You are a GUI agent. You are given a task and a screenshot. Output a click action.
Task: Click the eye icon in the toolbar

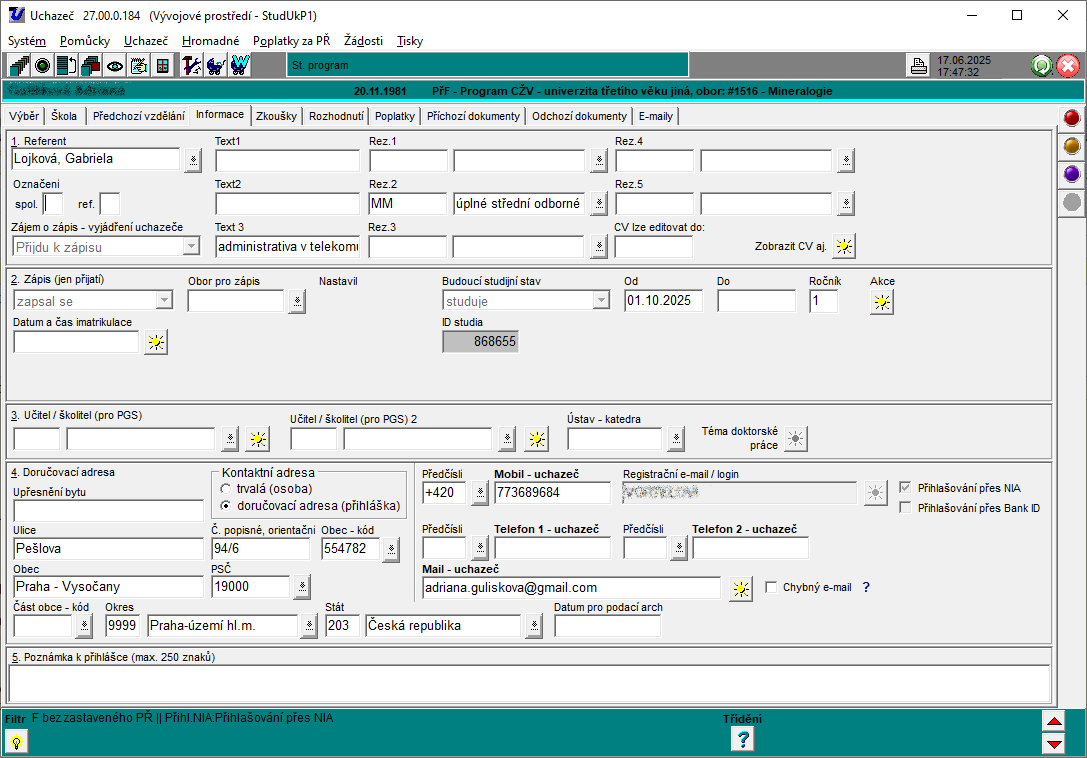click(115, 66)
